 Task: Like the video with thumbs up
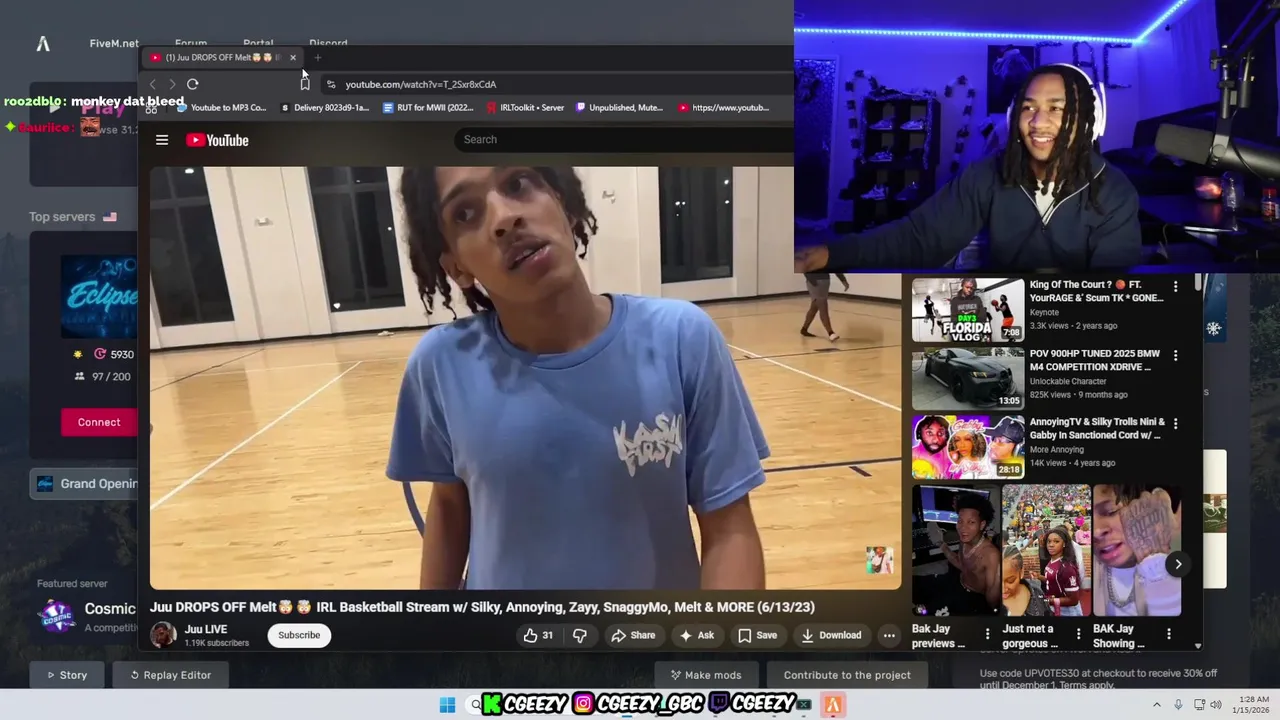(x=538, y=635)
